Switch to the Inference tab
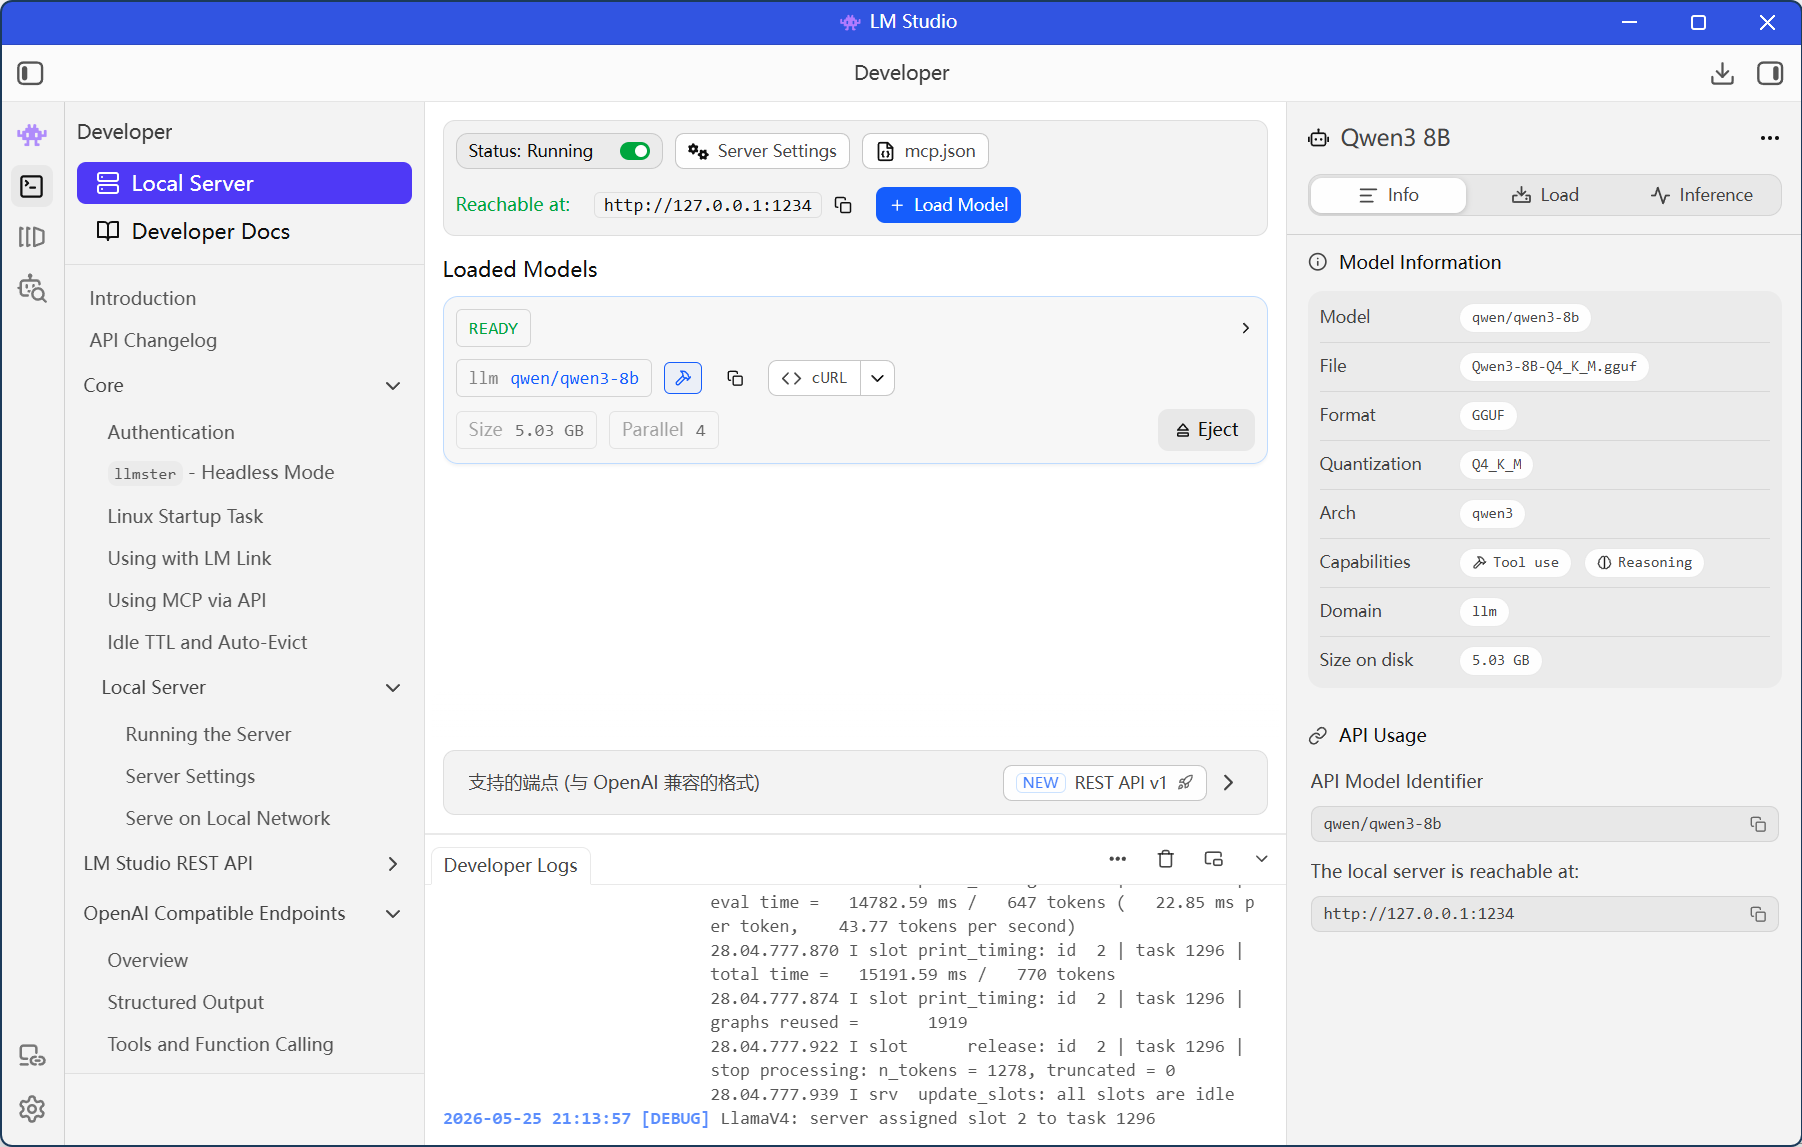Viewport: 1802px width, 1147px height. pyautogui.click(x=1701, y=195)
